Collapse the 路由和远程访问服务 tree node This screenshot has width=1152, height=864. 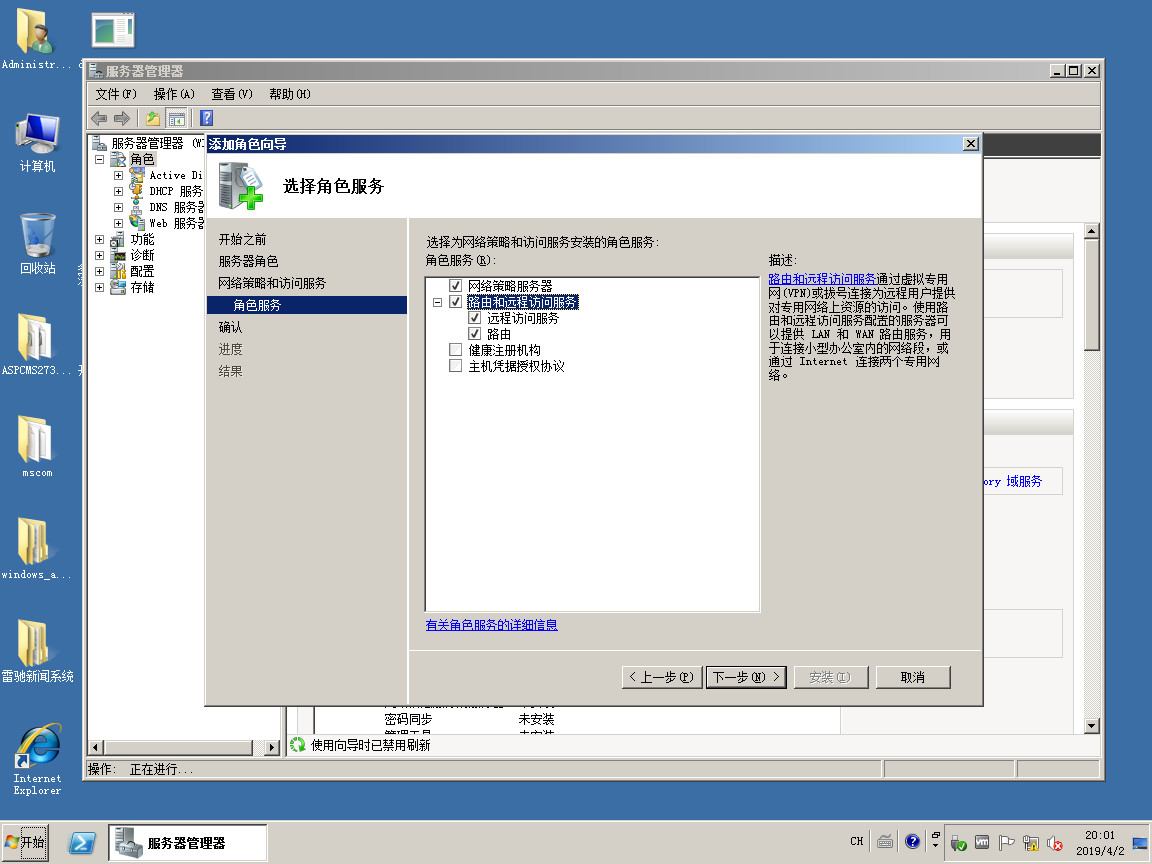coord(437,302)
